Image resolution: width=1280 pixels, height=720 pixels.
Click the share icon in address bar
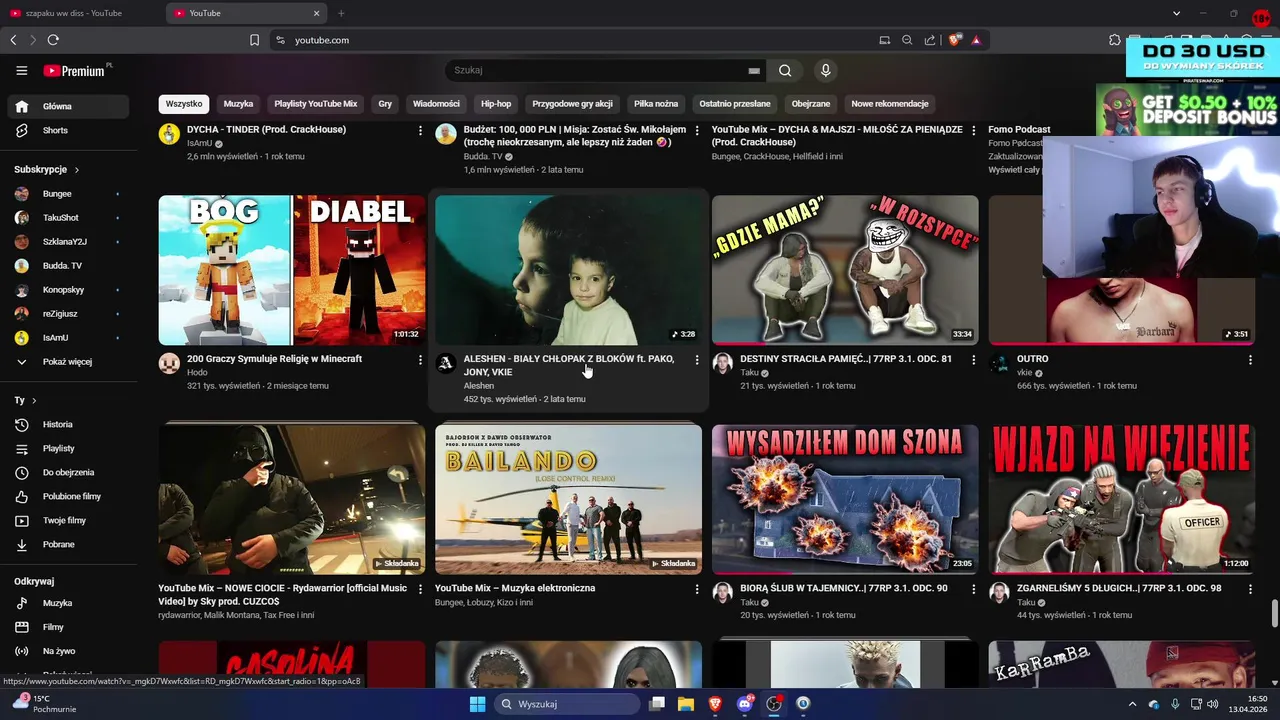[x=930, y=40]
